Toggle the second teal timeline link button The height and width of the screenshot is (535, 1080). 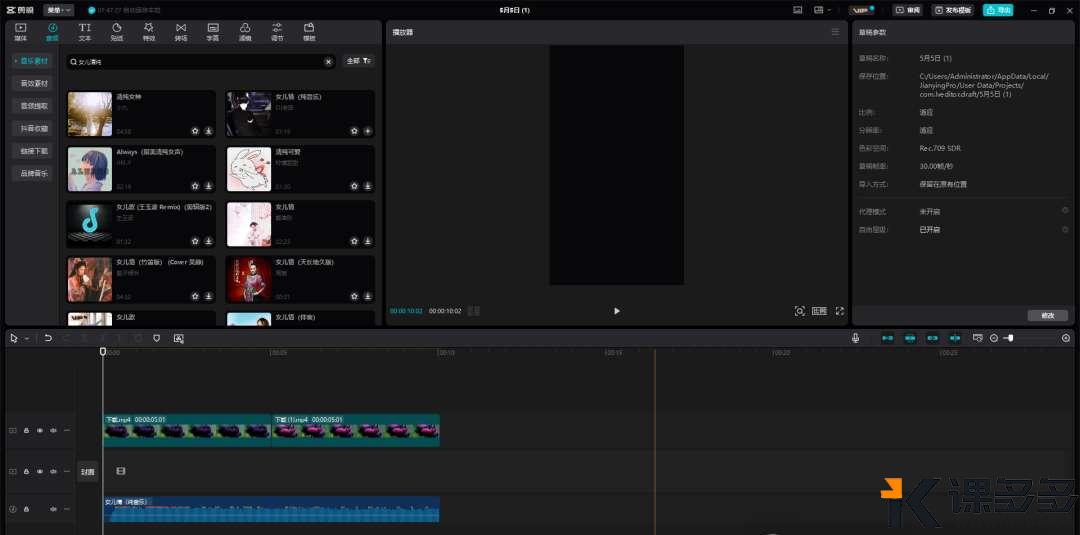(911, 338)
